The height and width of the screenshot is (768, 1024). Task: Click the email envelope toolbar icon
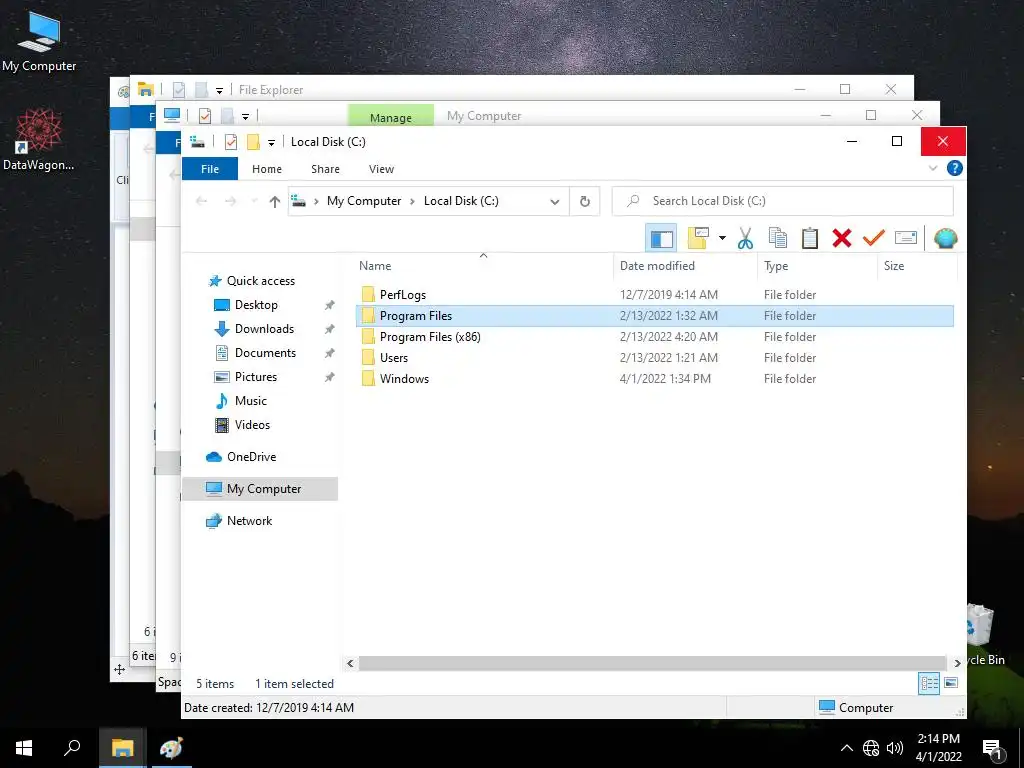tap(905, 238)
